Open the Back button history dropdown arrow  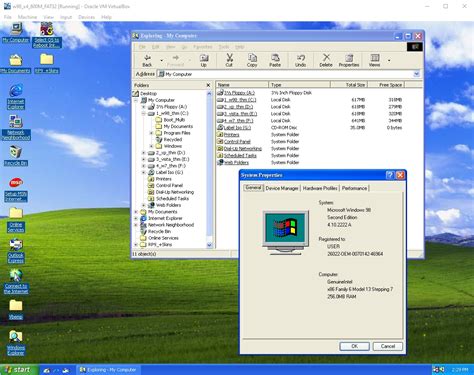162,60
